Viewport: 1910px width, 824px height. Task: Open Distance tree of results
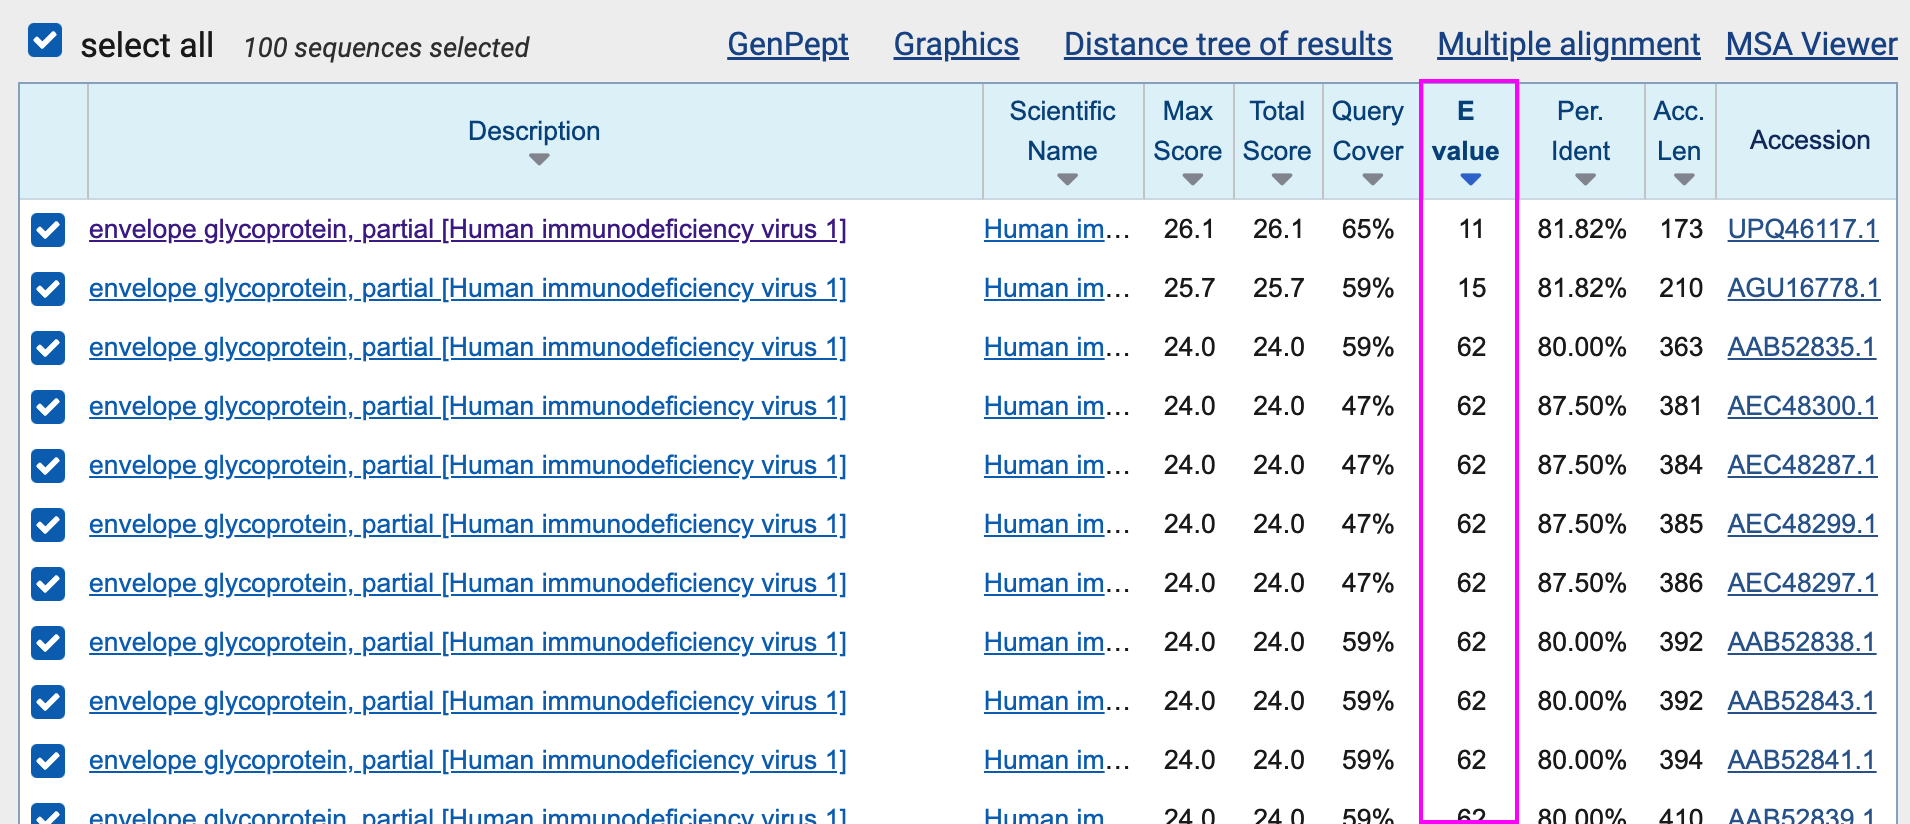tap(1227, 44)
